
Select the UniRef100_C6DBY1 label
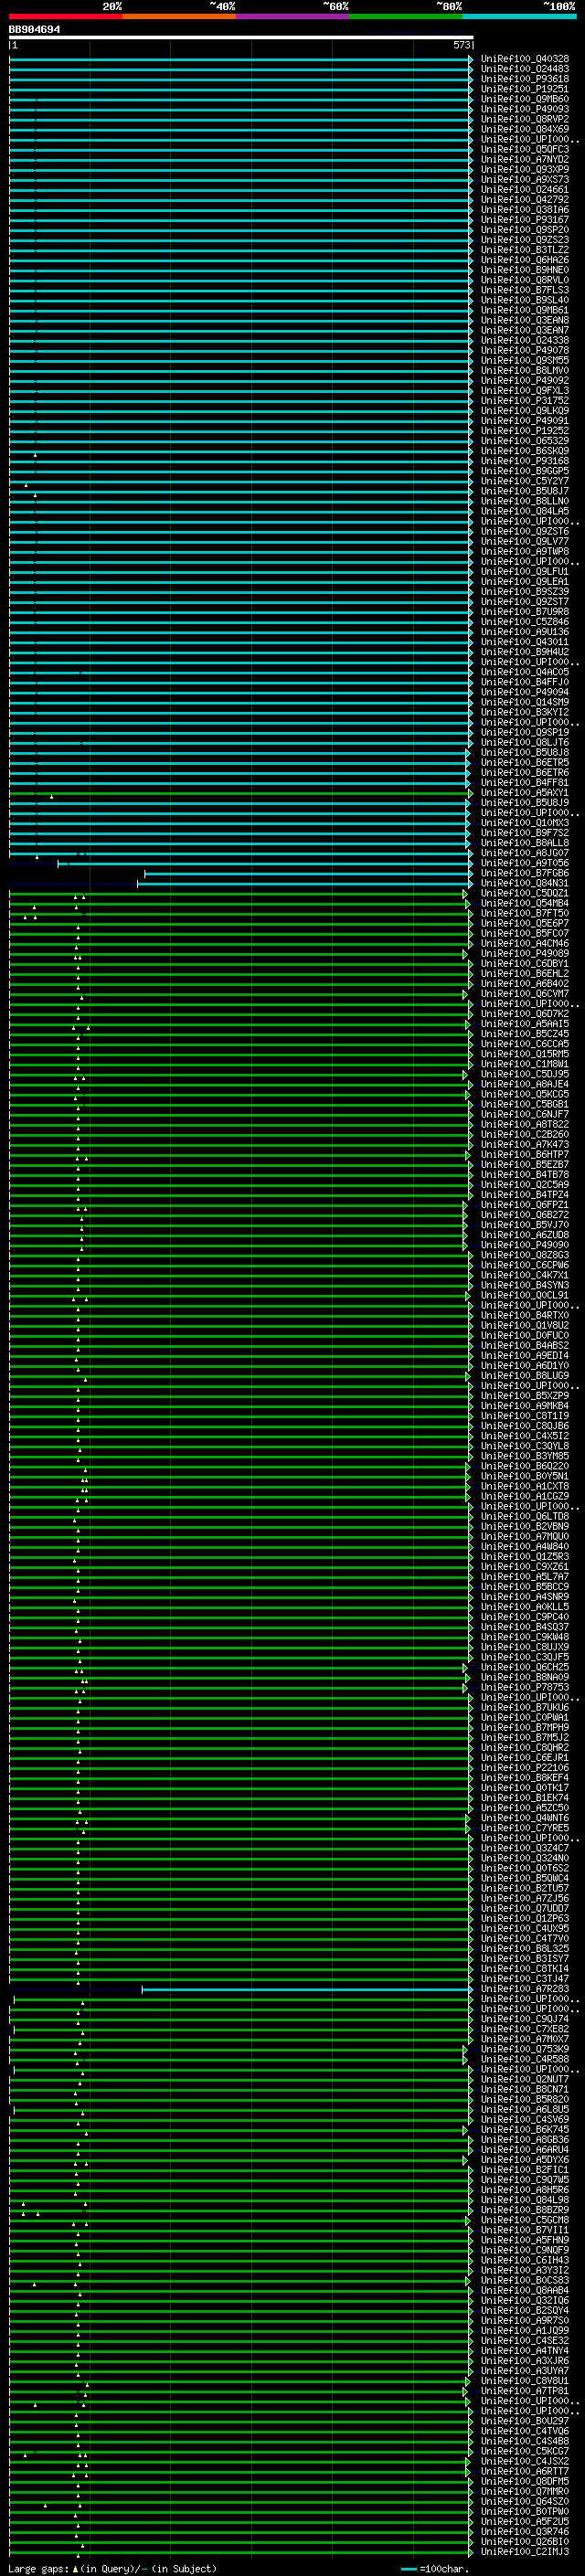click(x=524, y=963)
